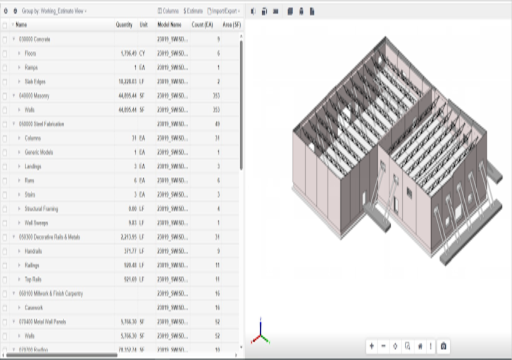The width and height of the screenshot is (512, 360).
Task: Check the 040000 Masonry row checkbox
Action: pyautogui.click(x=5, y=96)
